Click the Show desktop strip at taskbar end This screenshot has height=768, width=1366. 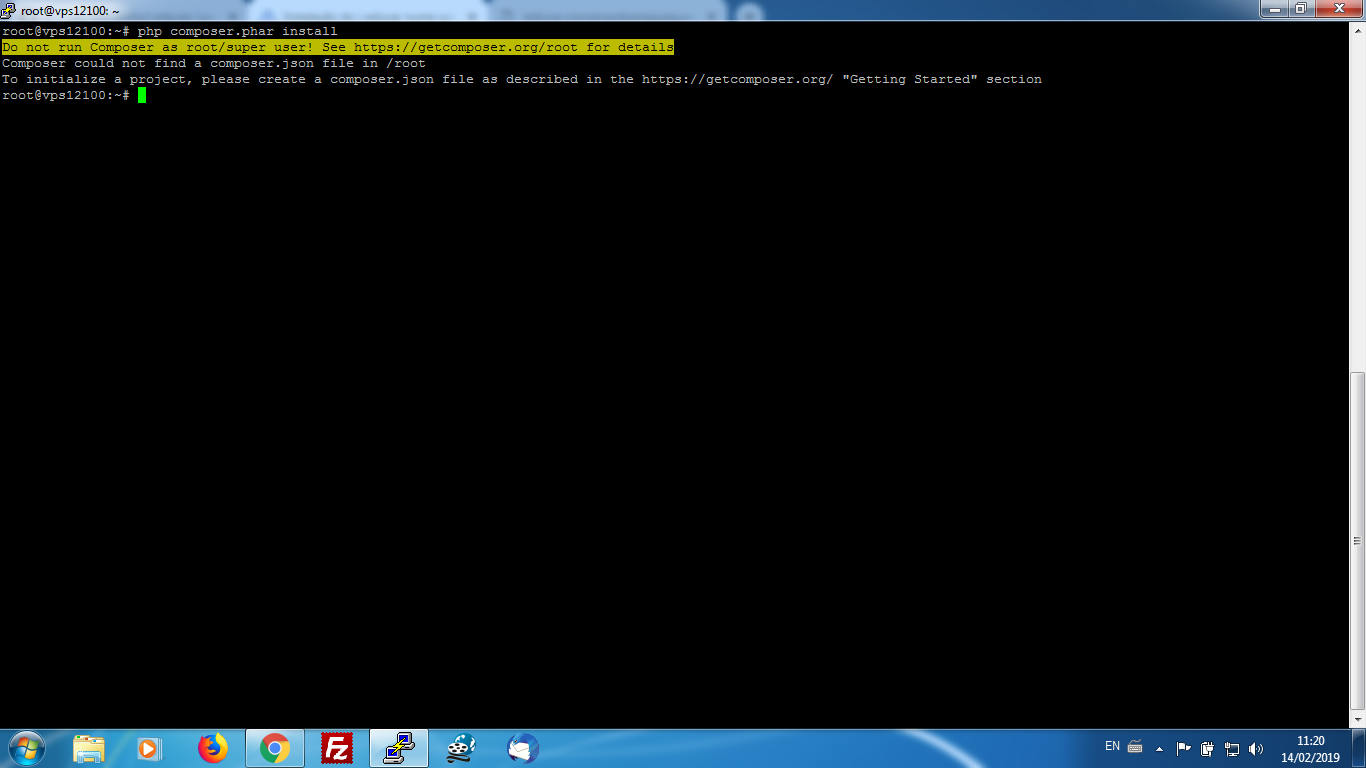click(x=1359, y=748)
